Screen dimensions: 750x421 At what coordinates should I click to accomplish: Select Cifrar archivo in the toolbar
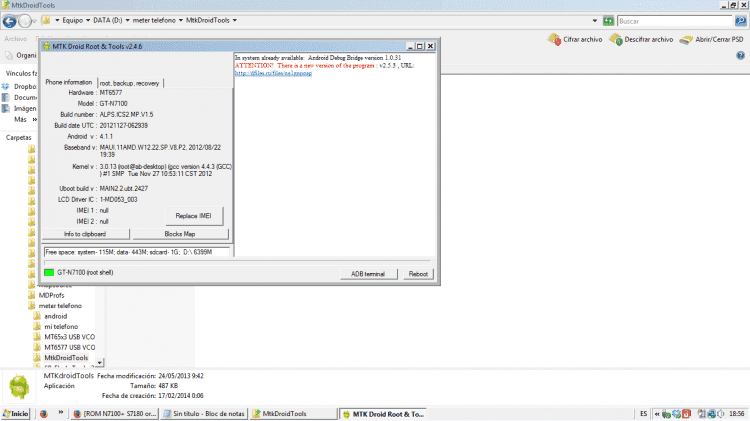point(575,39)
